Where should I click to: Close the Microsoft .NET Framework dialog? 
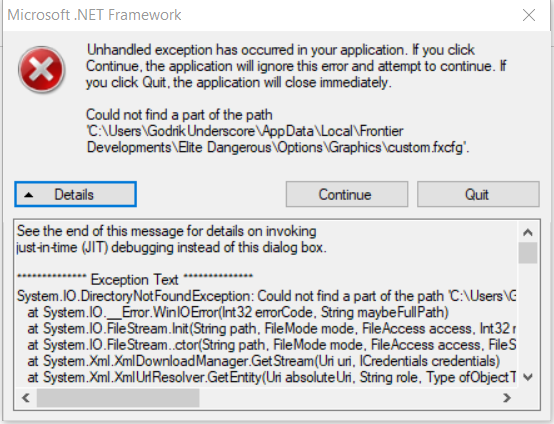coord(529,15)
